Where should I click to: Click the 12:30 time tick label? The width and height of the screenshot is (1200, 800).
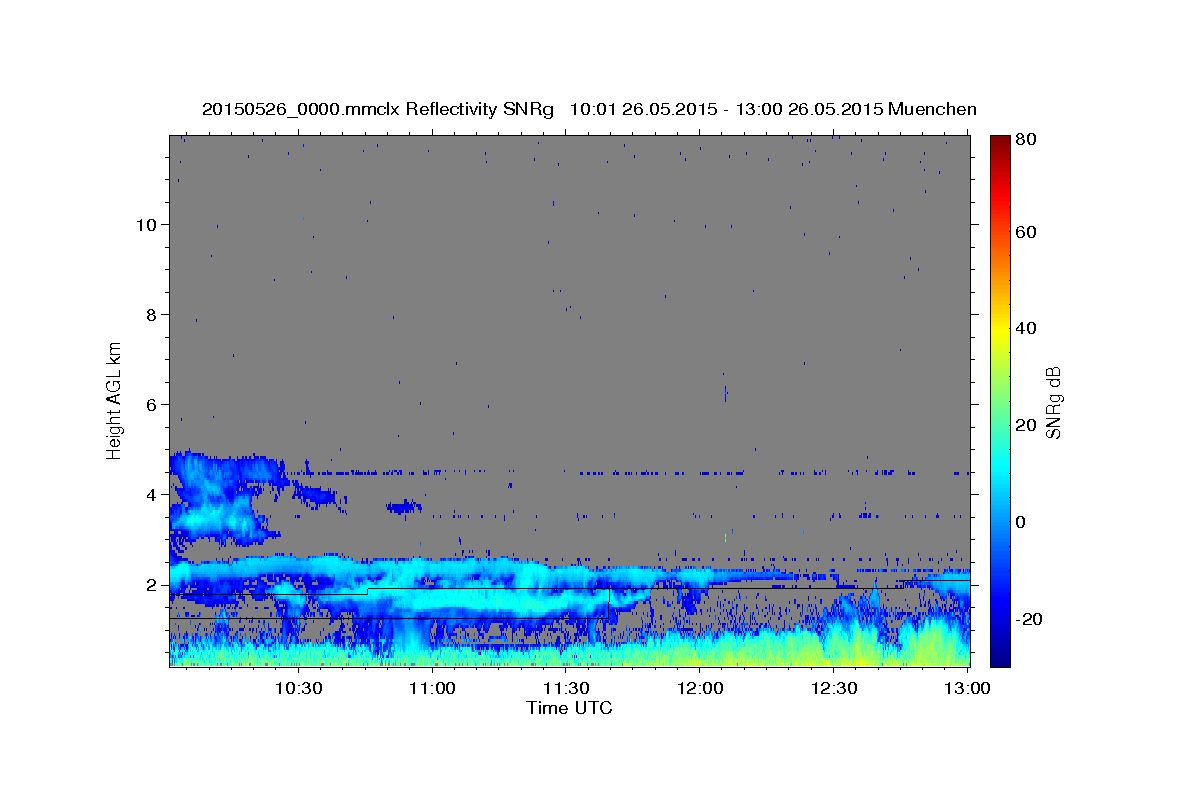click(834, 688)
